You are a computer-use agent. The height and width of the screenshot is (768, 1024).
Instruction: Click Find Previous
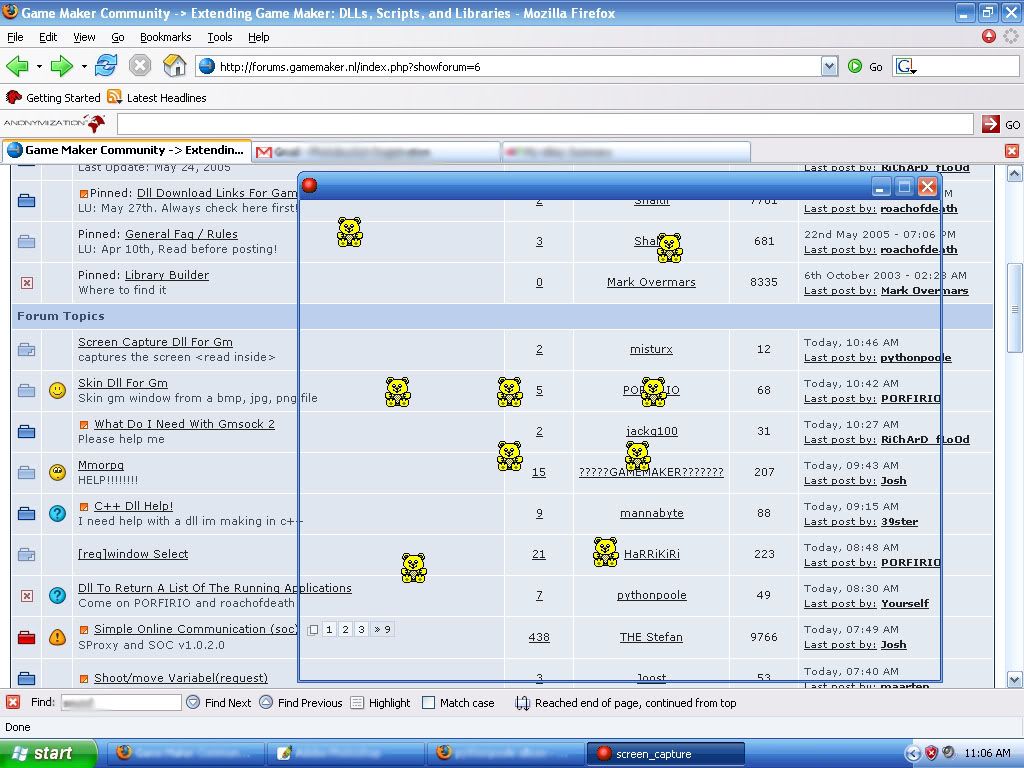tap(301, 703)
